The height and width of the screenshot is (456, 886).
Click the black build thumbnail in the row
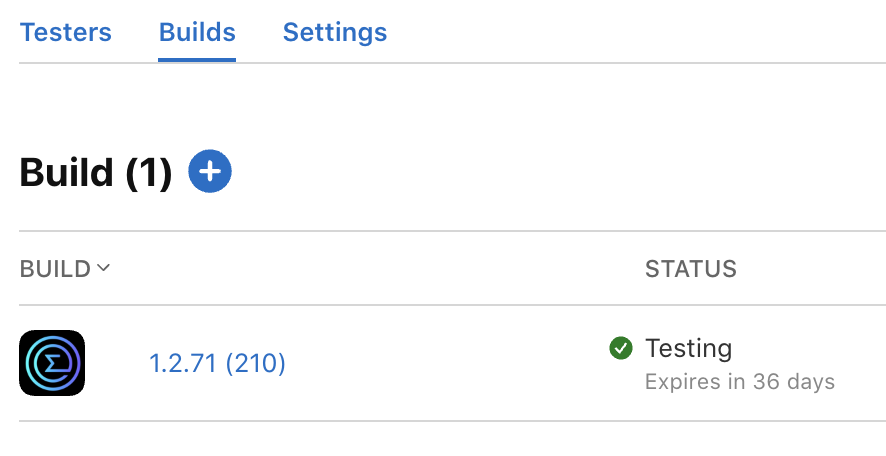pos(52,363)
